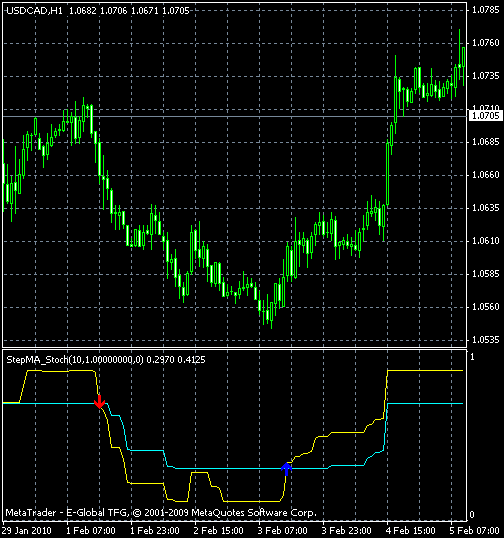Click price scale label 1.0685
504x538 pixels.
pos(485,142)
